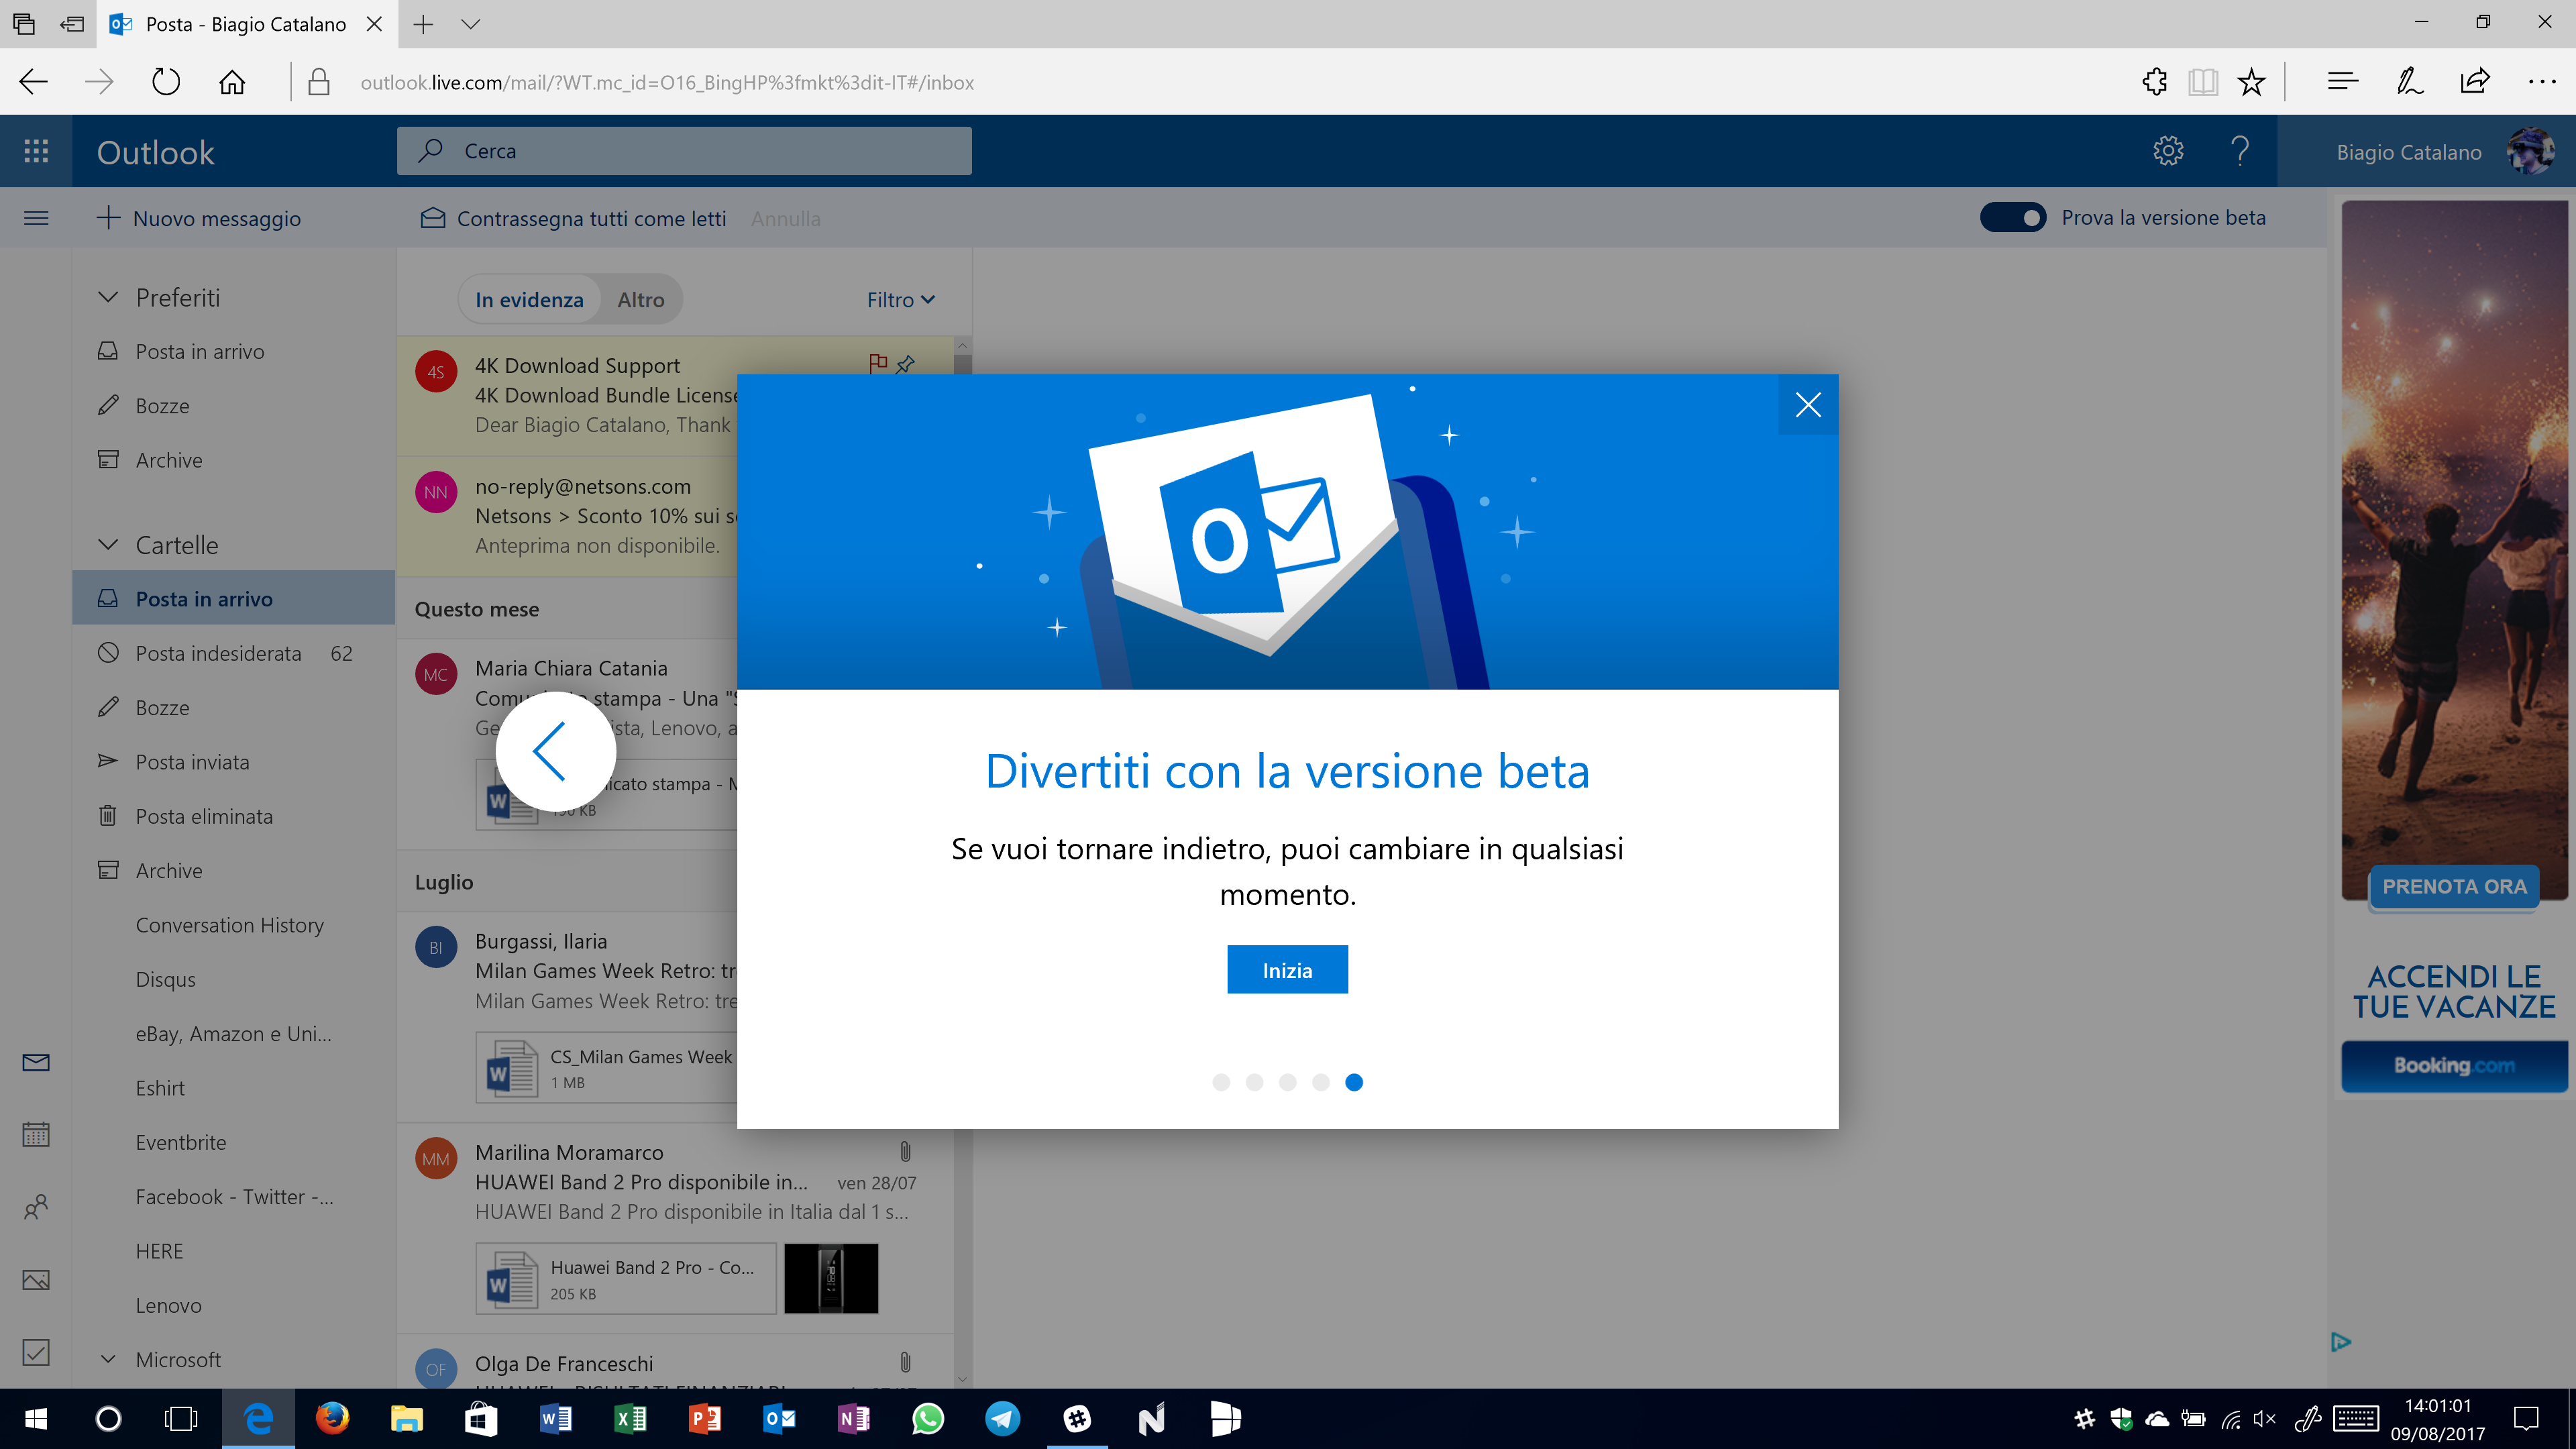Open Huawei Band image thumbnail attachment
The width and height of the screenshot is (2576, 1449).
click(831, 1279)
